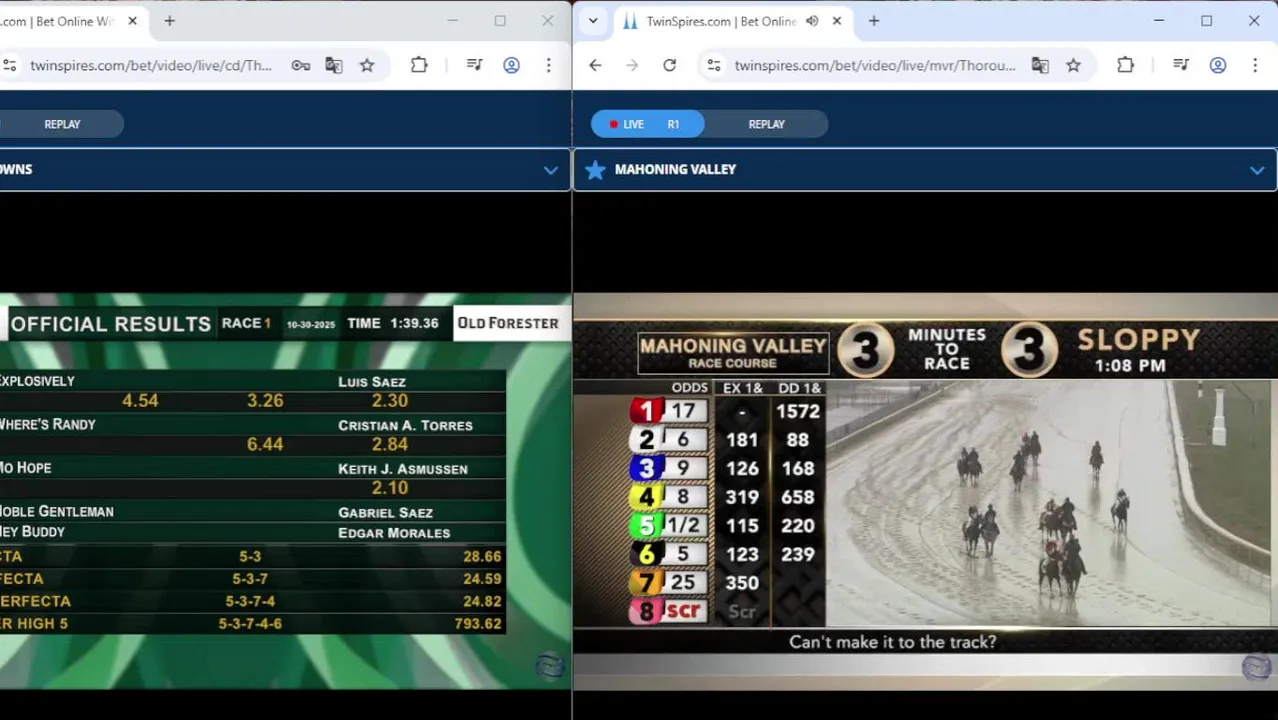Image resolution: width=1278 pixels, height=720 pixels.
Task: Open Chrome three-dot menu in left window
Action: pos(548,65)
